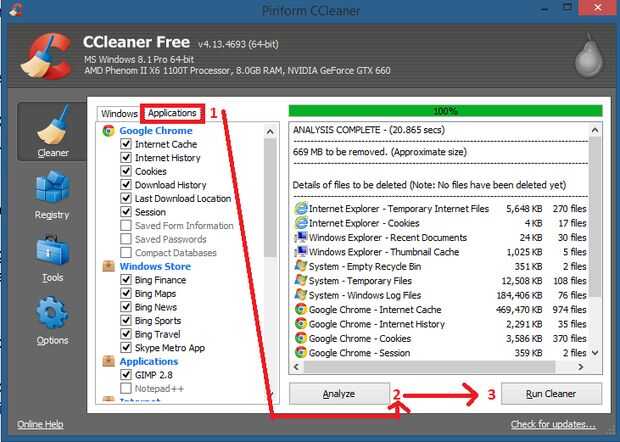Click application list scroll up arrow
620x442 pixels.
point(270,131)
